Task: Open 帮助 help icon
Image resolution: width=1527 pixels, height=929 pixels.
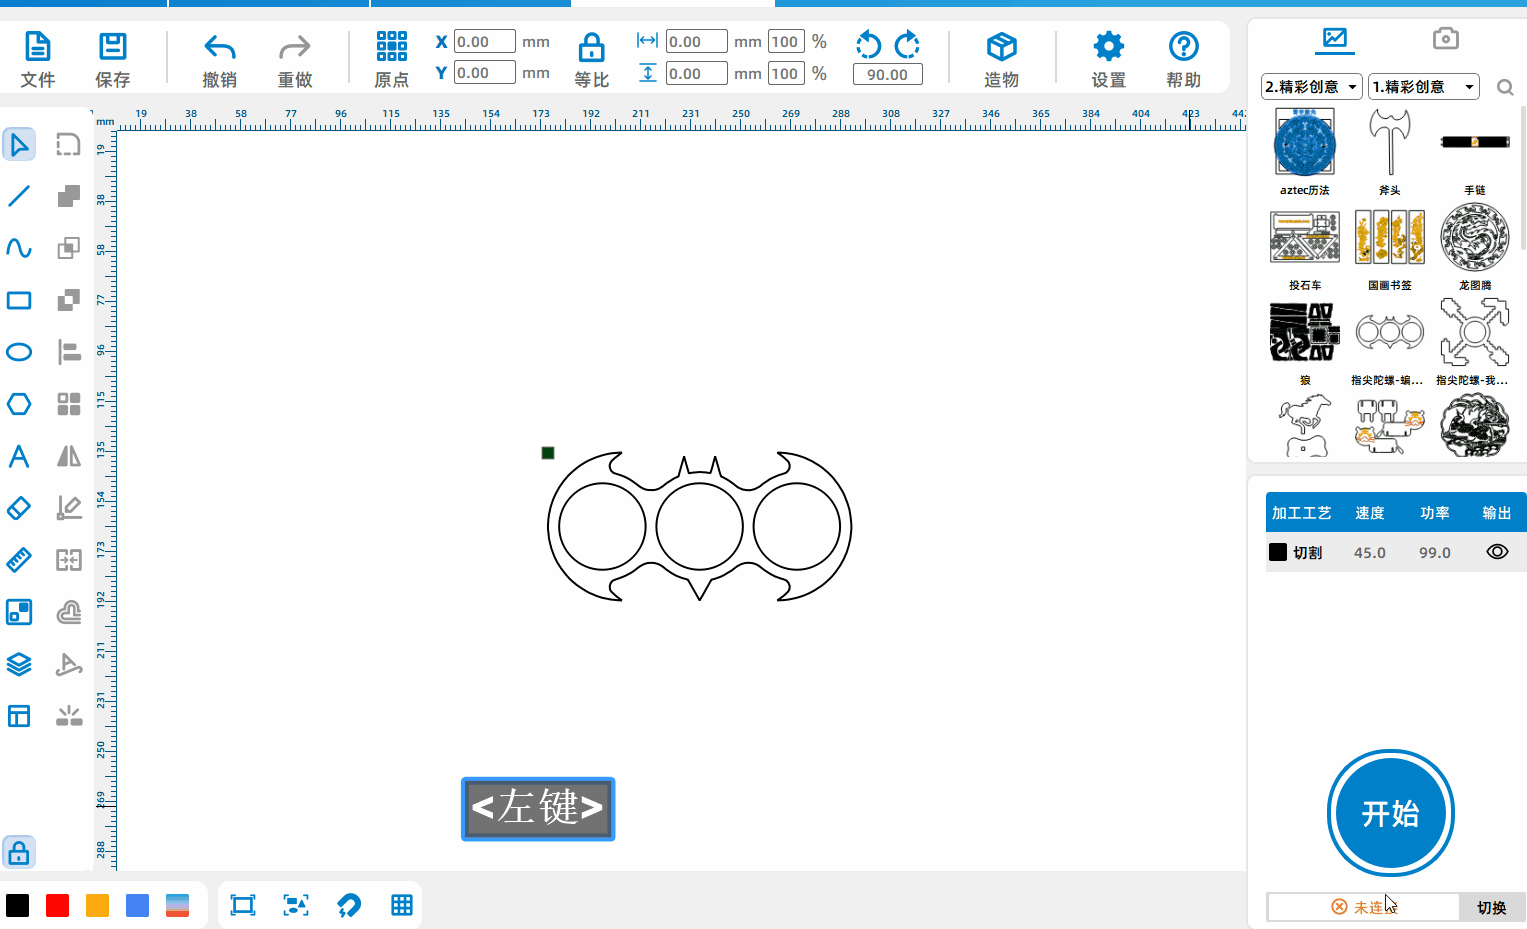Action: 1184,46
